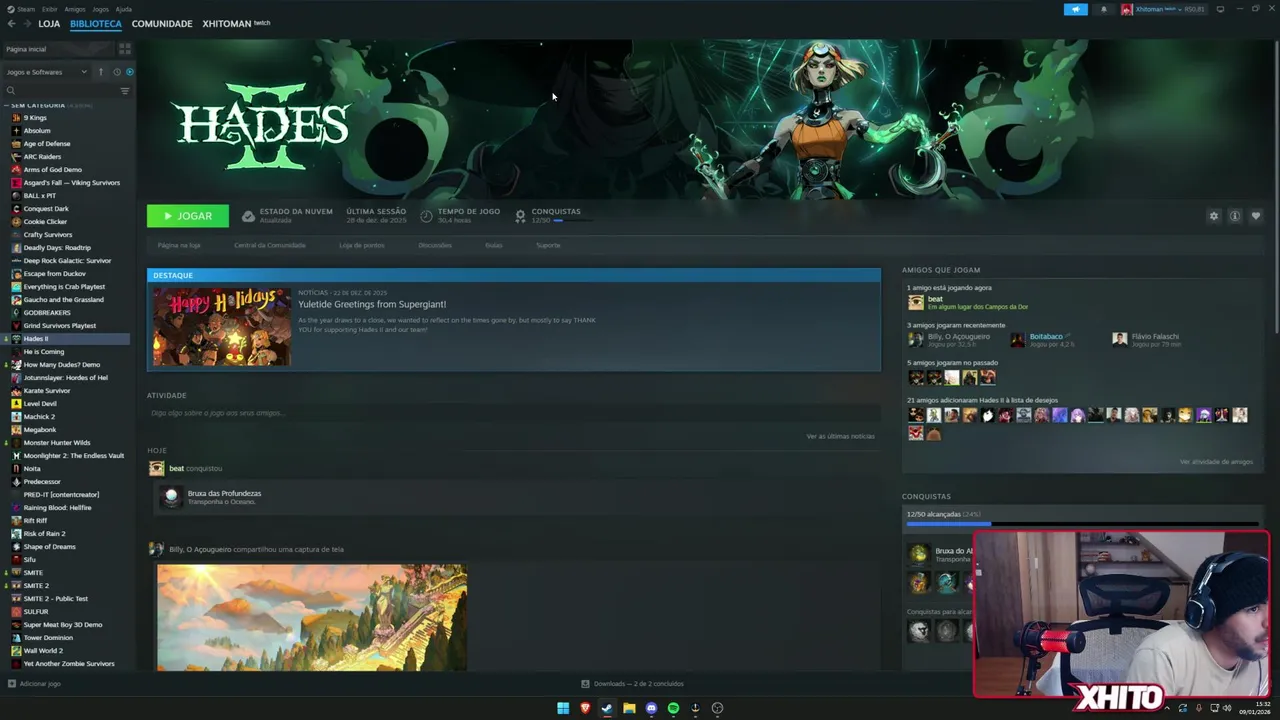Viewport: 1280px width, 720px height.
Task: Open the Discussões link
Action: (435, 245)
